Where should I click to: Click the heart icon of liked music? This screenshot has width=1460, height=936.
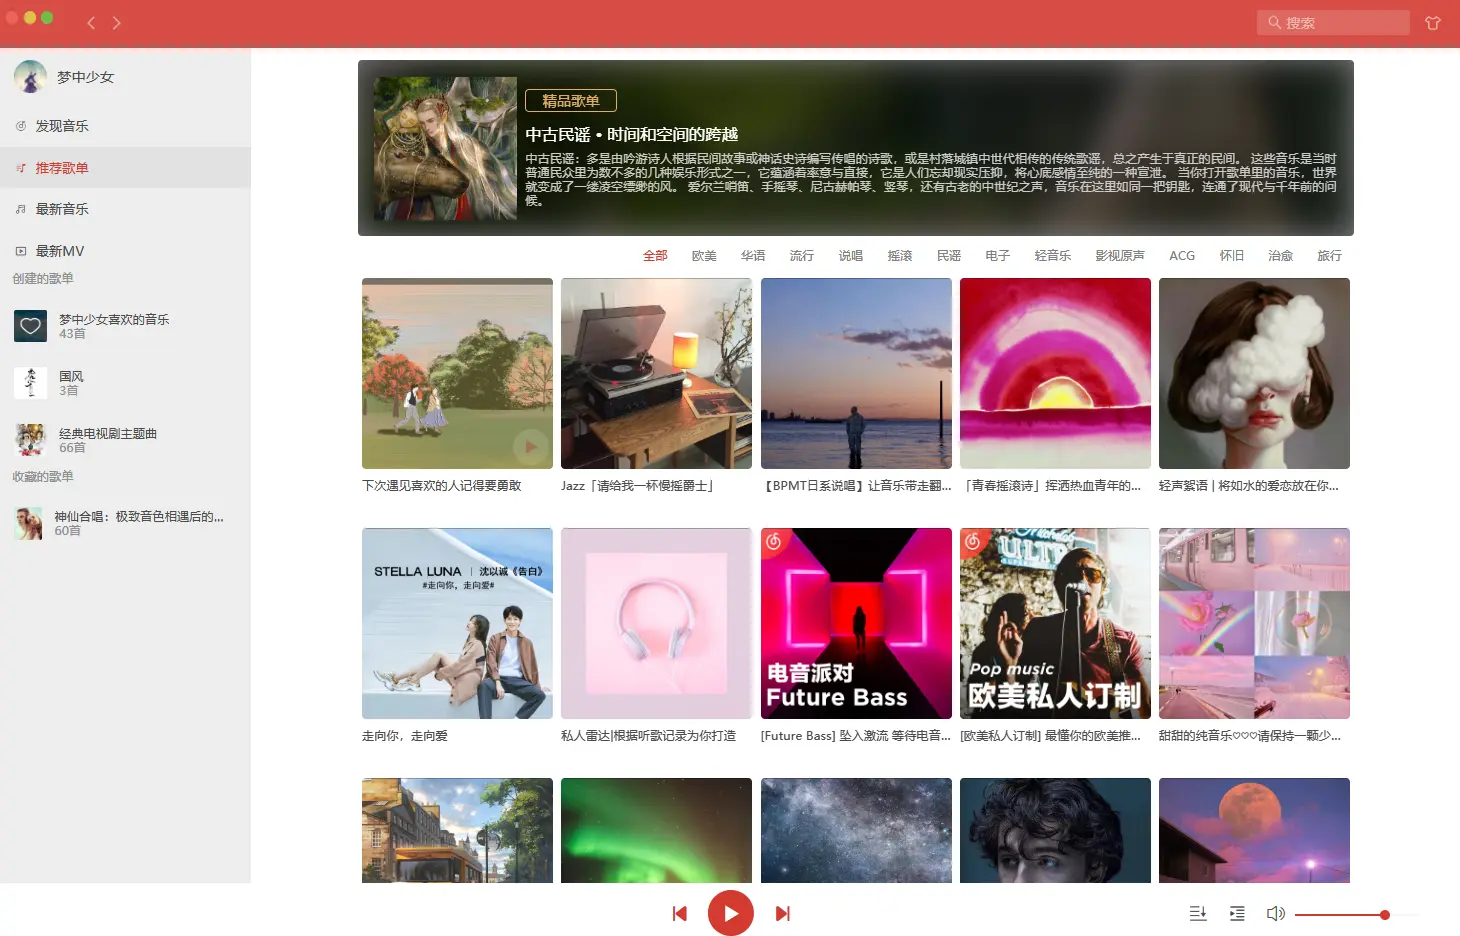(31, 326)
